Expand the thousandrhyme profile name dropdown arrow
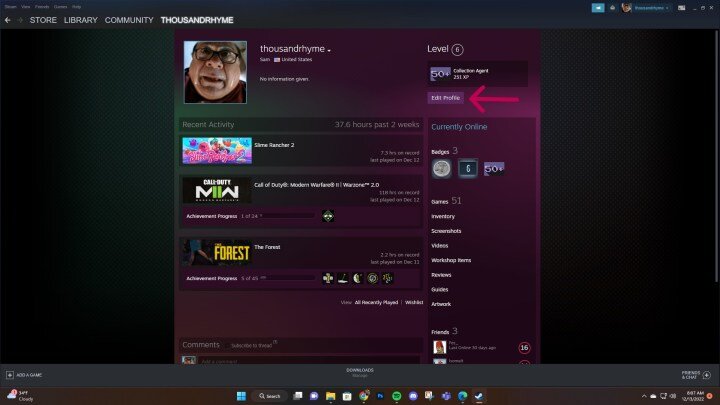The image size is (720, 405). 329,50
